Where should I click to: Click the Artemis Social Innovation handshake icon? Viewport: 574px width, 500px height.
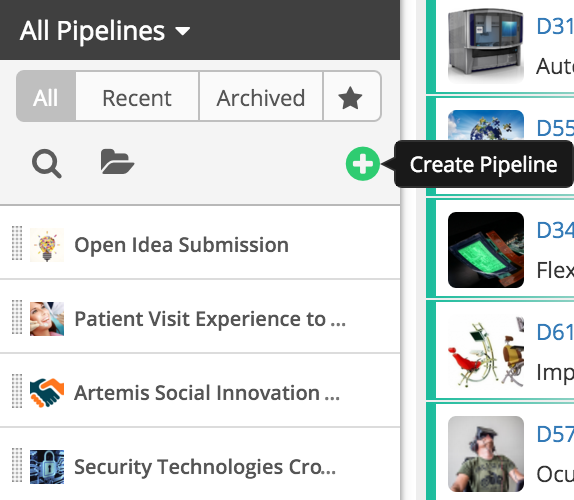(47, 393)
